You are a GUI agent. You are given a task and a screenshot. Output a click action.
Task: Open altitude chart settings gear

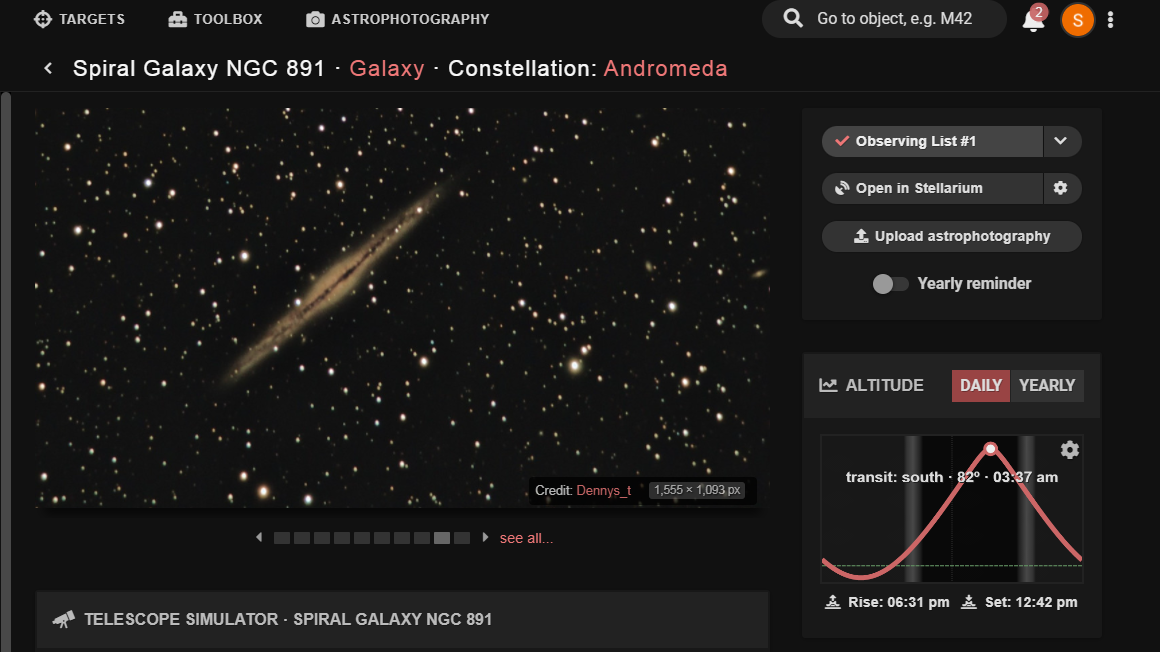coord(1070,450)
